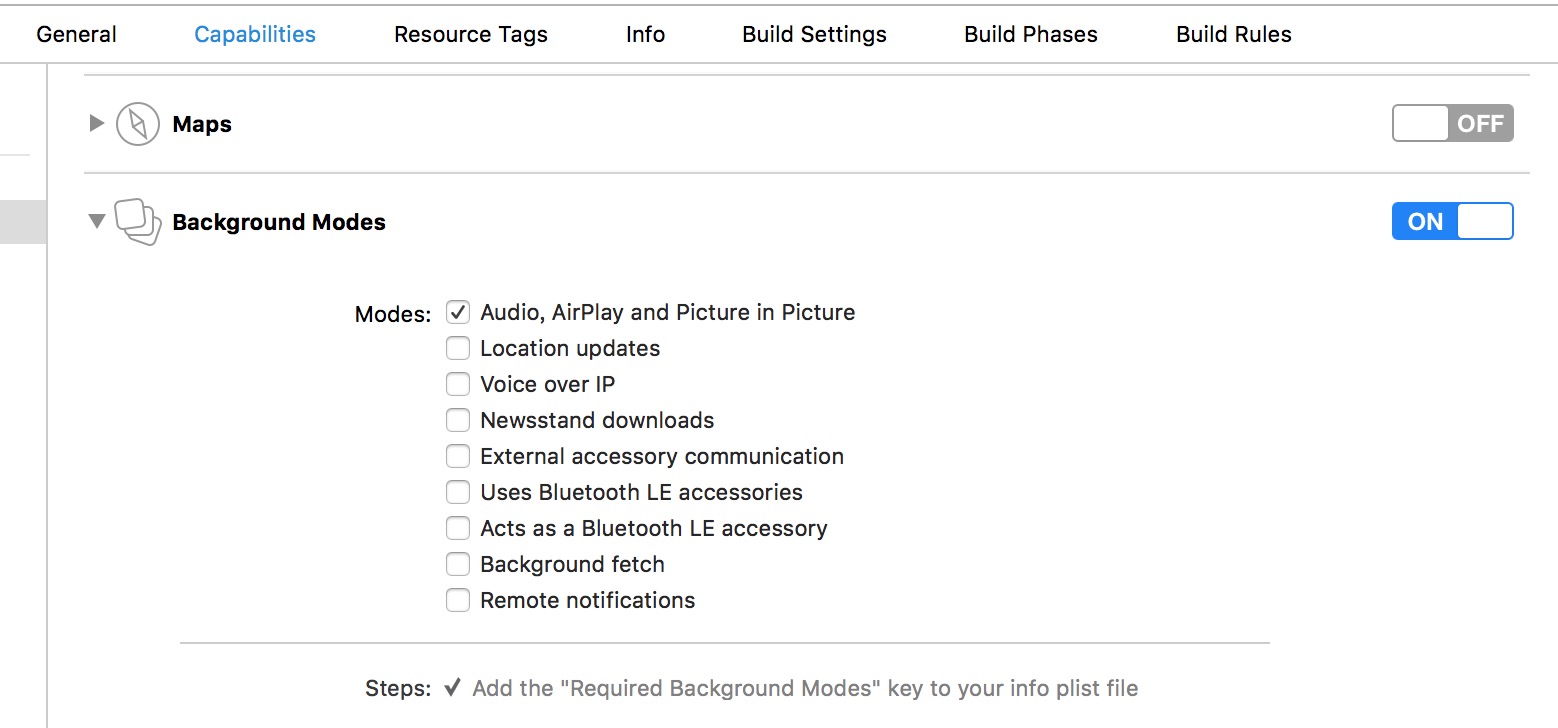This screenshot has height=728, width=1558.
Task: Tick External accessory communication checkbox
Action: [x=458, y=456]
